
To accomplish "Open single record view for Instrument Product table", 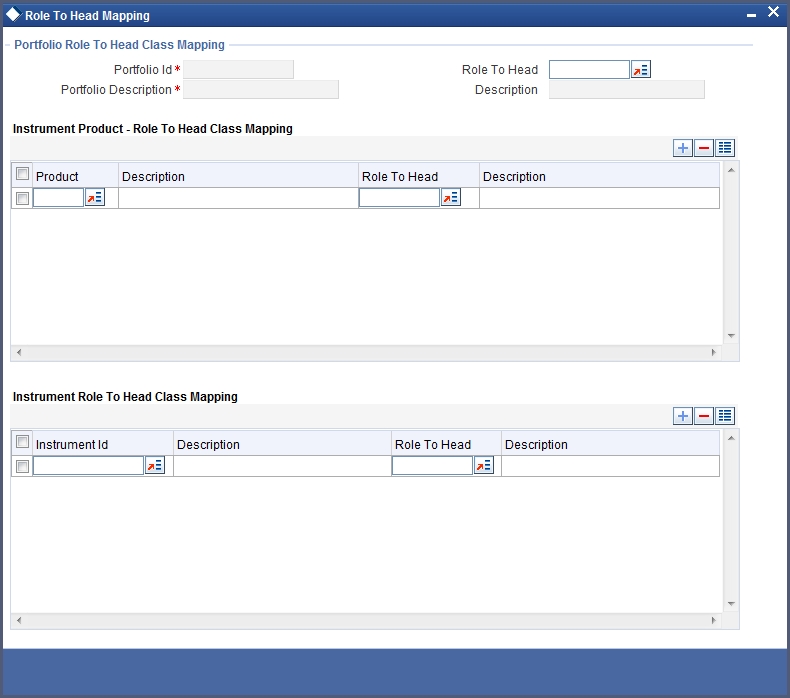I will pos(725,148).
